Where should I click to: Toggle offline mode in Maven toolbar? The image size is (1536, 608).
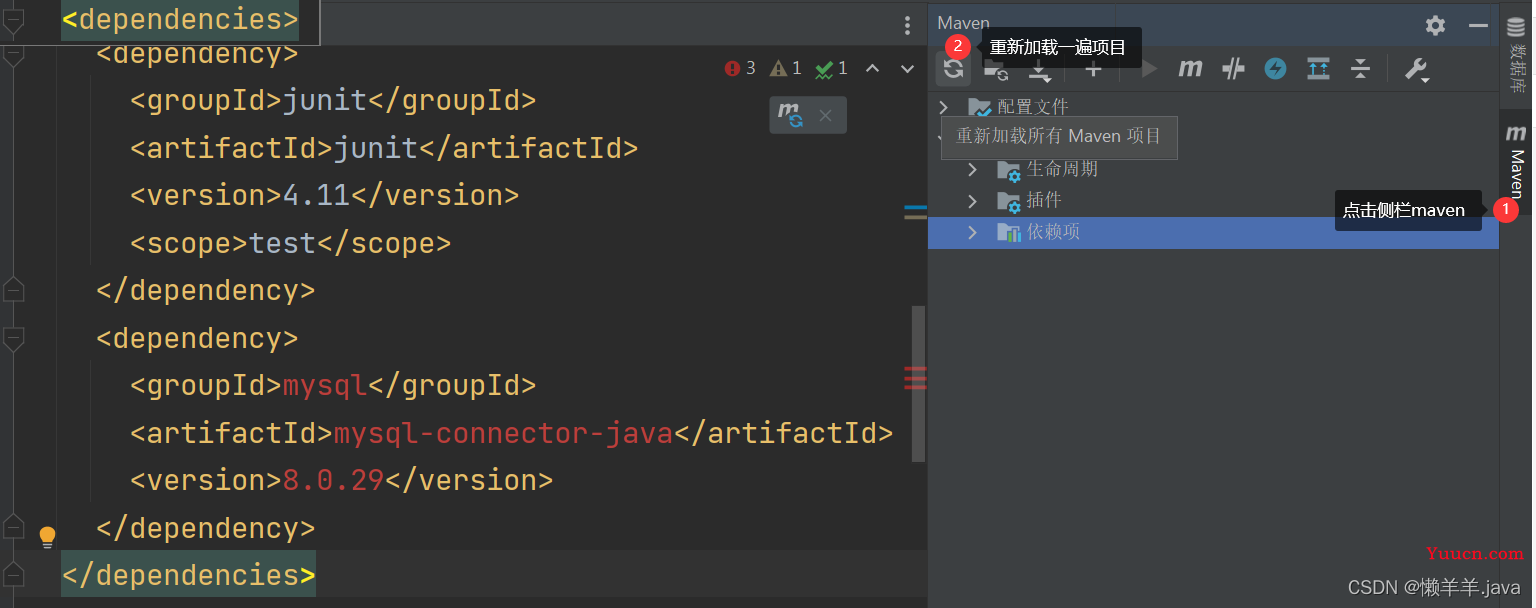coord(1233,68)
